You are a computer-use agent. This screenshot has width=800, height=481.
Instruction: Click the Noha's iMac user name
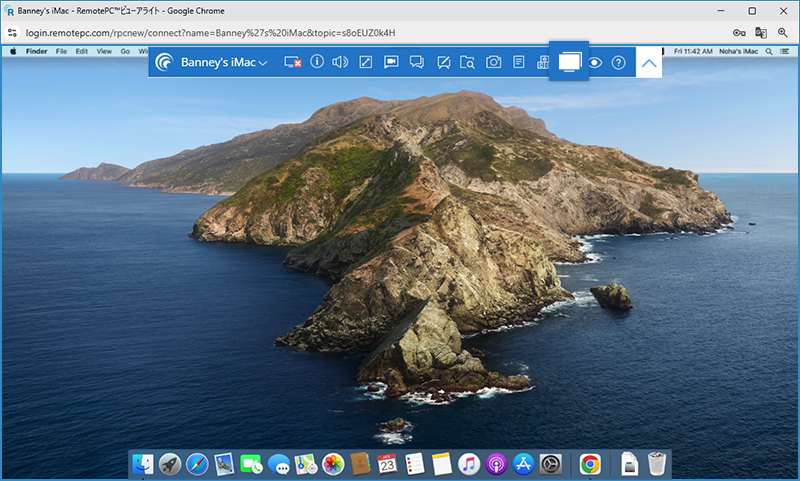[738, 51]
